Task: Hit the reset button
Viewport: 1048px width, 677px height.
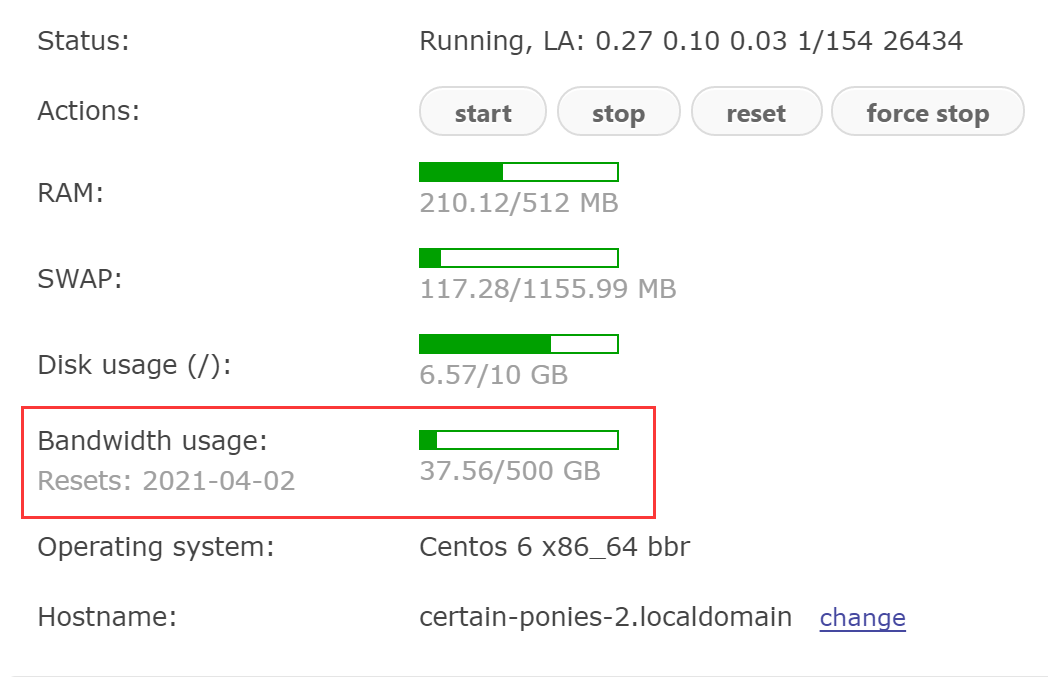Action: coord(756,113)
